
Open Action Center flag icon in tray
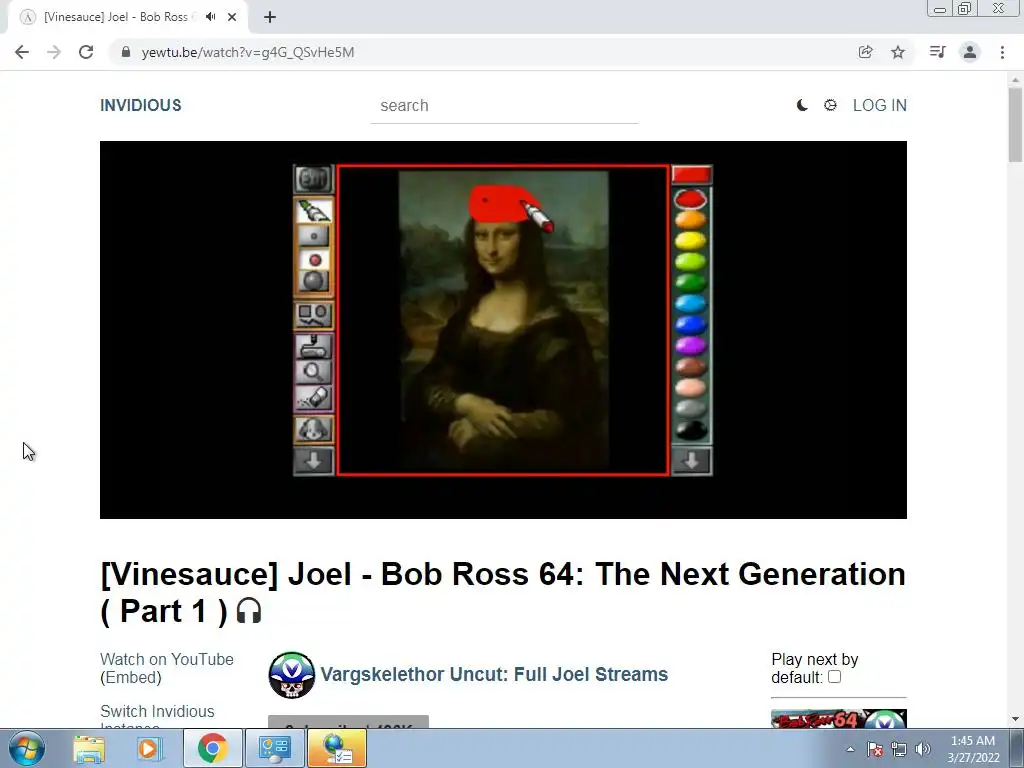click(875, 749)
